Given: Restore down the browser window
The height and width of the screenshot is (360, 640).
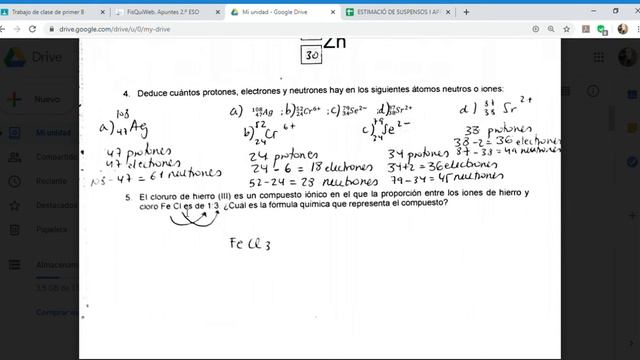Looking at the screenshot, I should 616,11.
